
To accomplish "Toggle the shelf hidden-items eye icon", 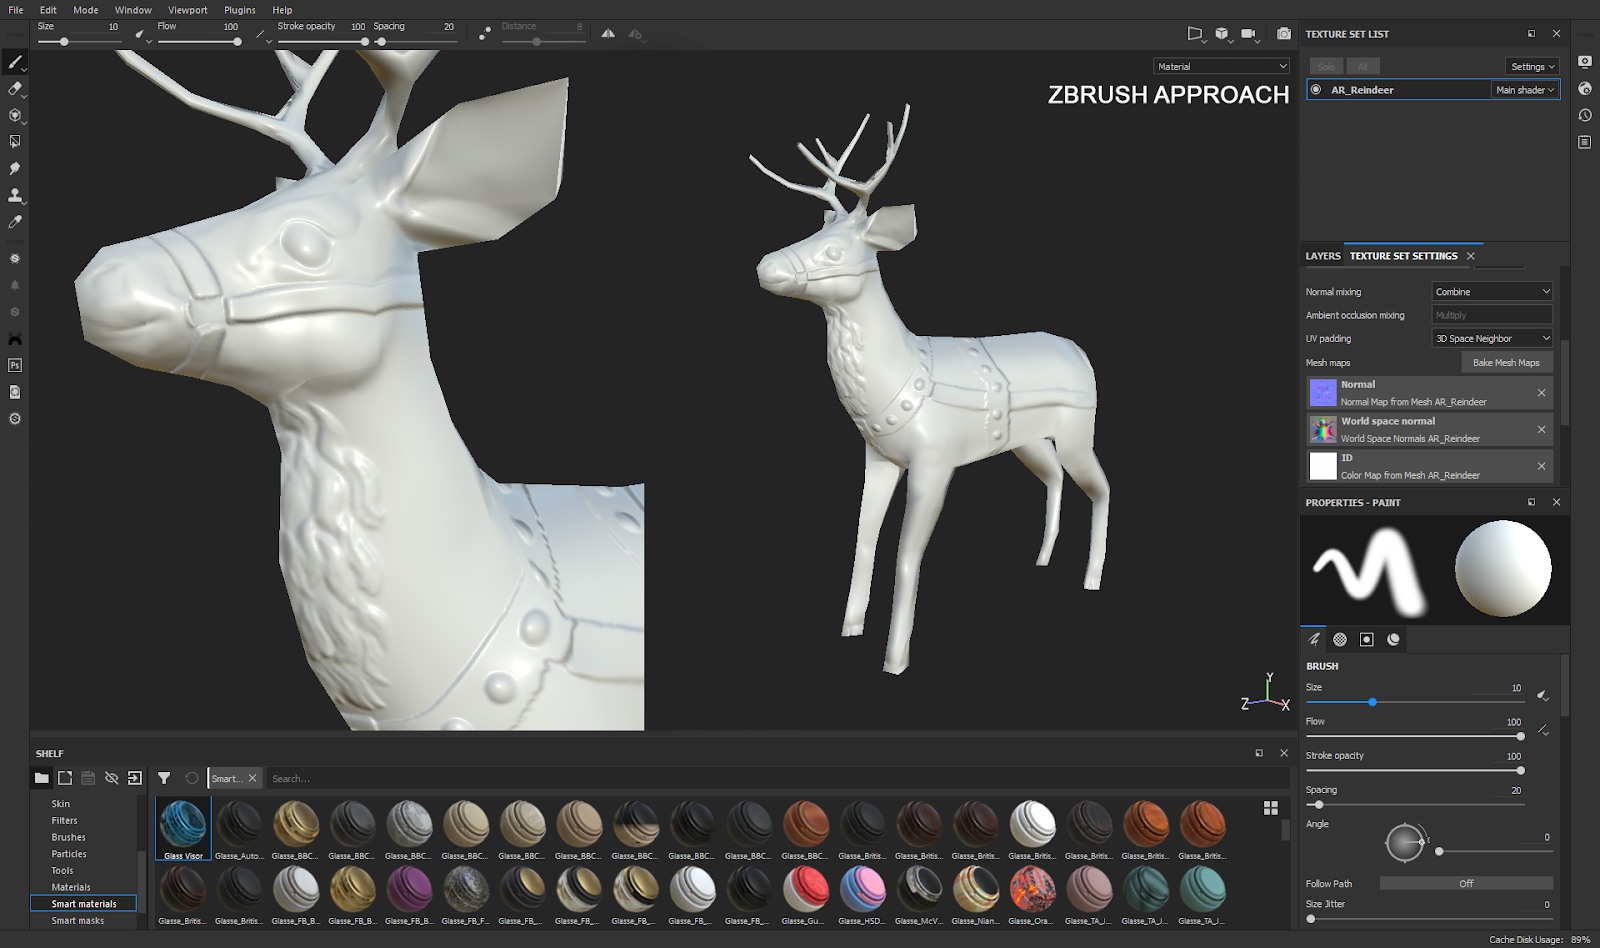I will tap(112, 778).
